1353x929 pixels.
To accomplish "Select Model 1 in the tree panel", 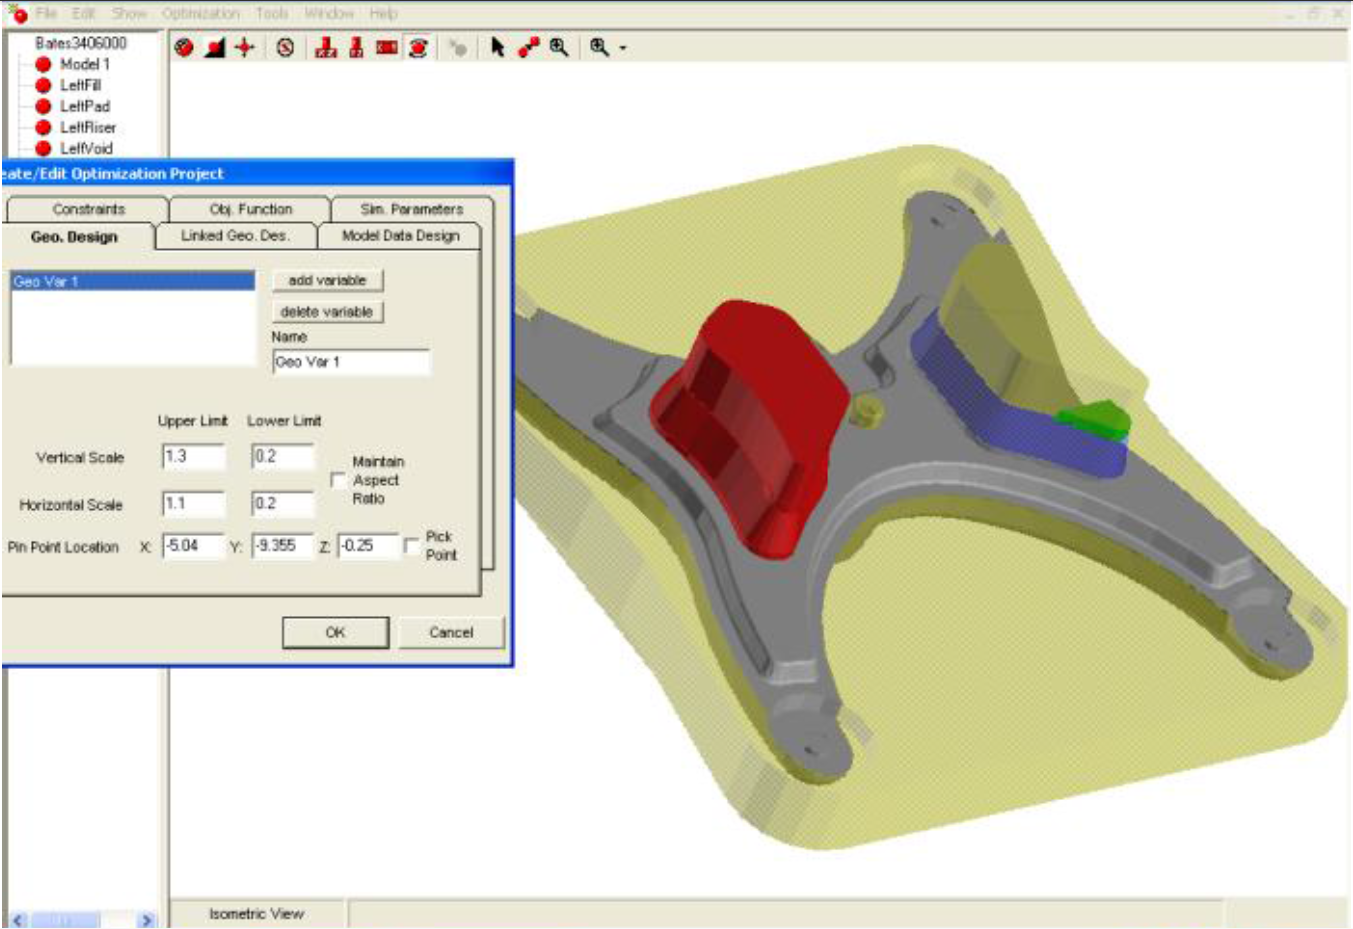I will 84,64.
